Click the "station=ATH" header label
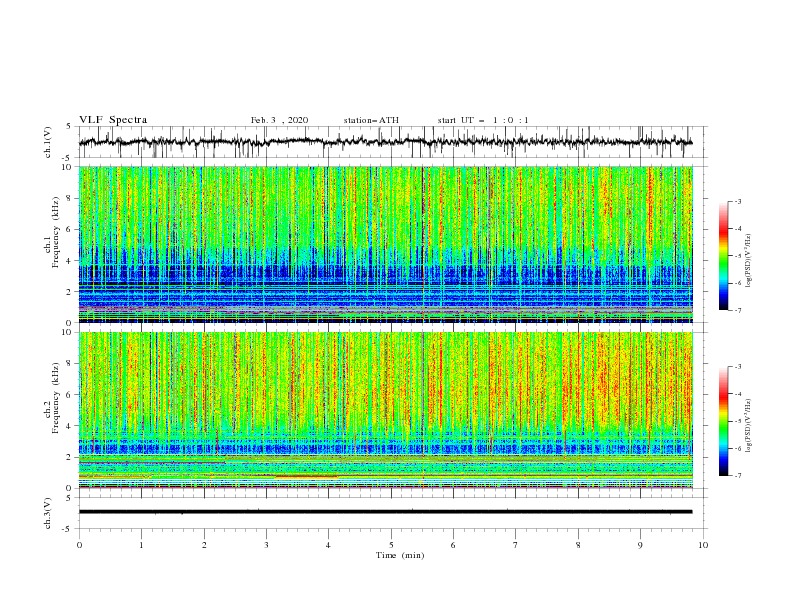 point(371,120)
